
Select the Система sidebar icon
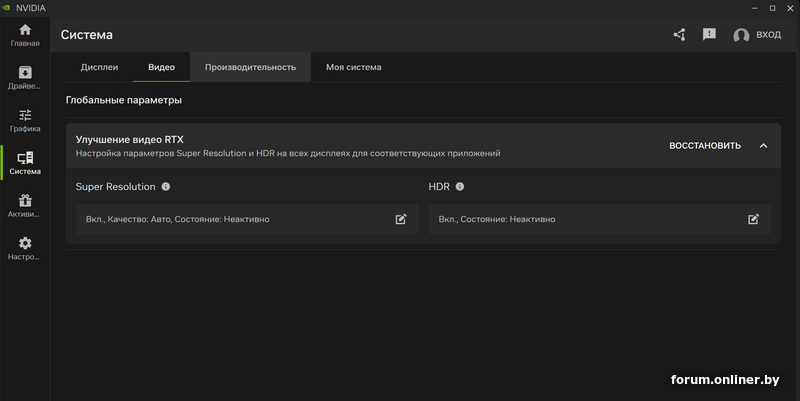tap(25, 163)
